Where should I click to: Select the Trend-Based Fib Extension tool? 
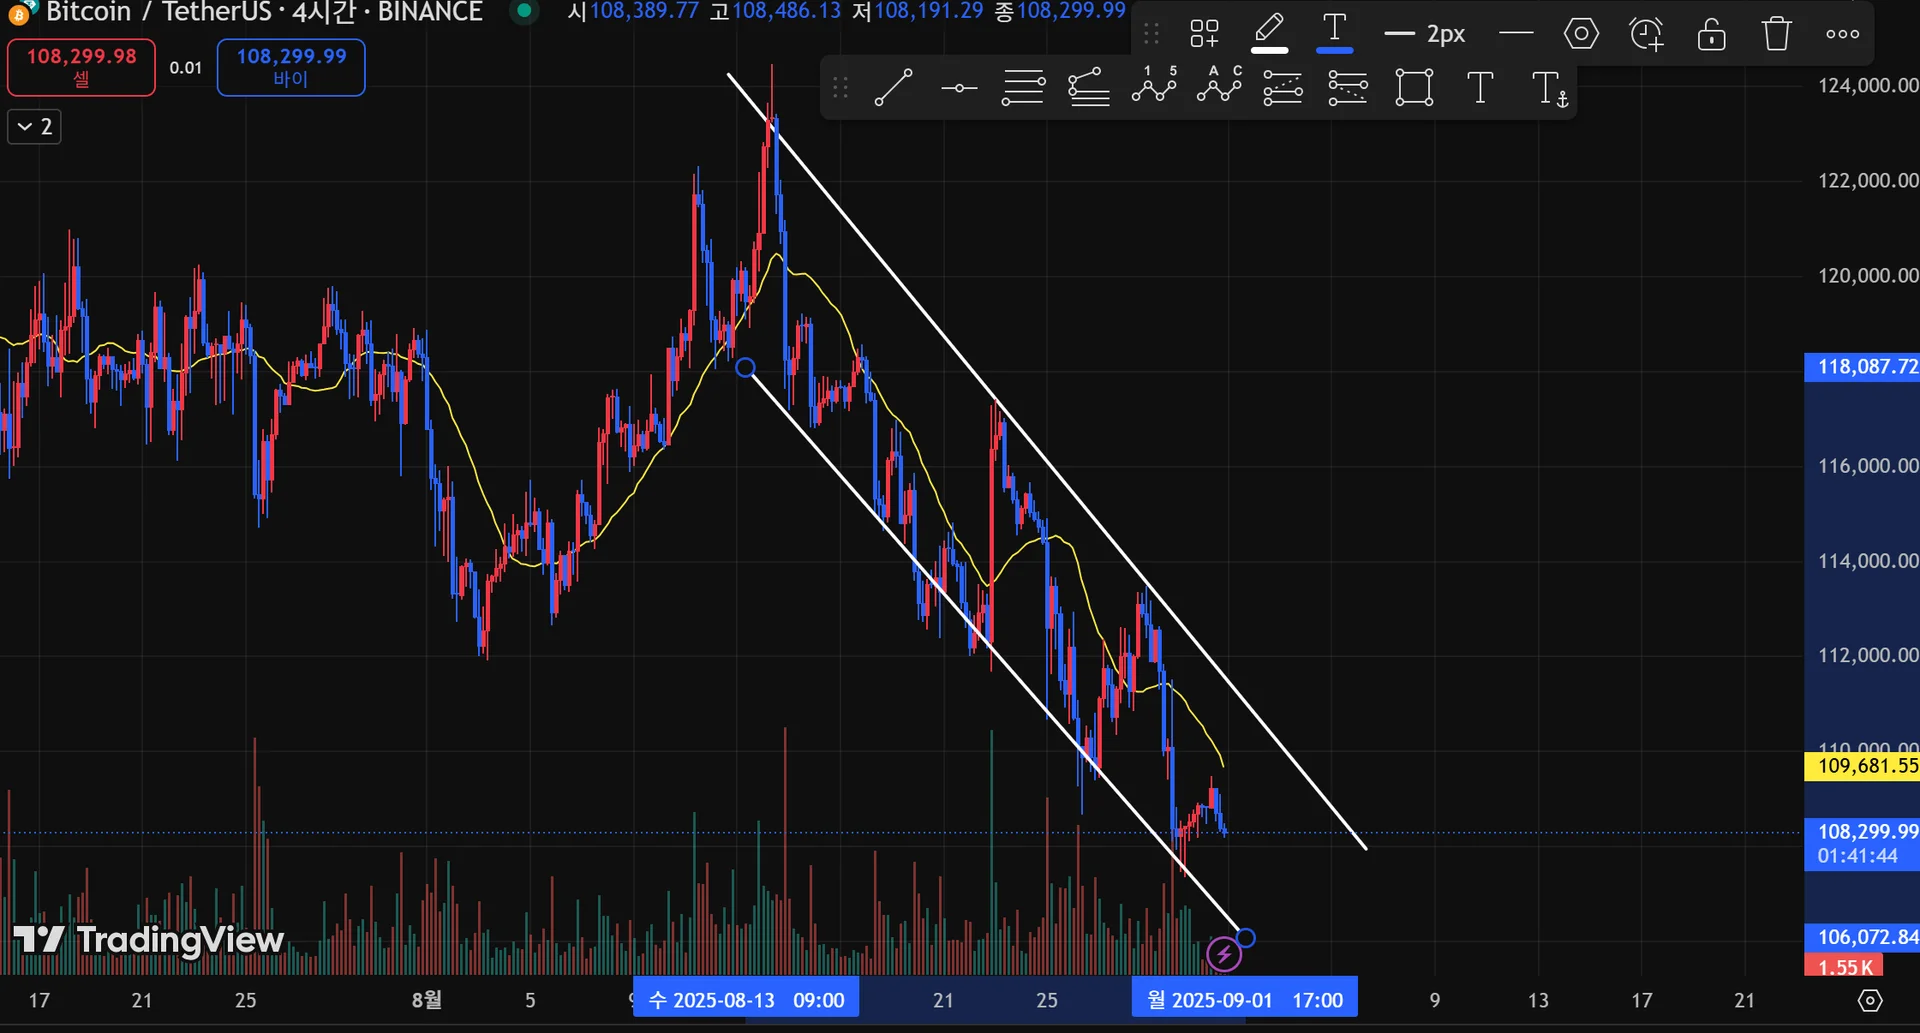[1348, 88]
